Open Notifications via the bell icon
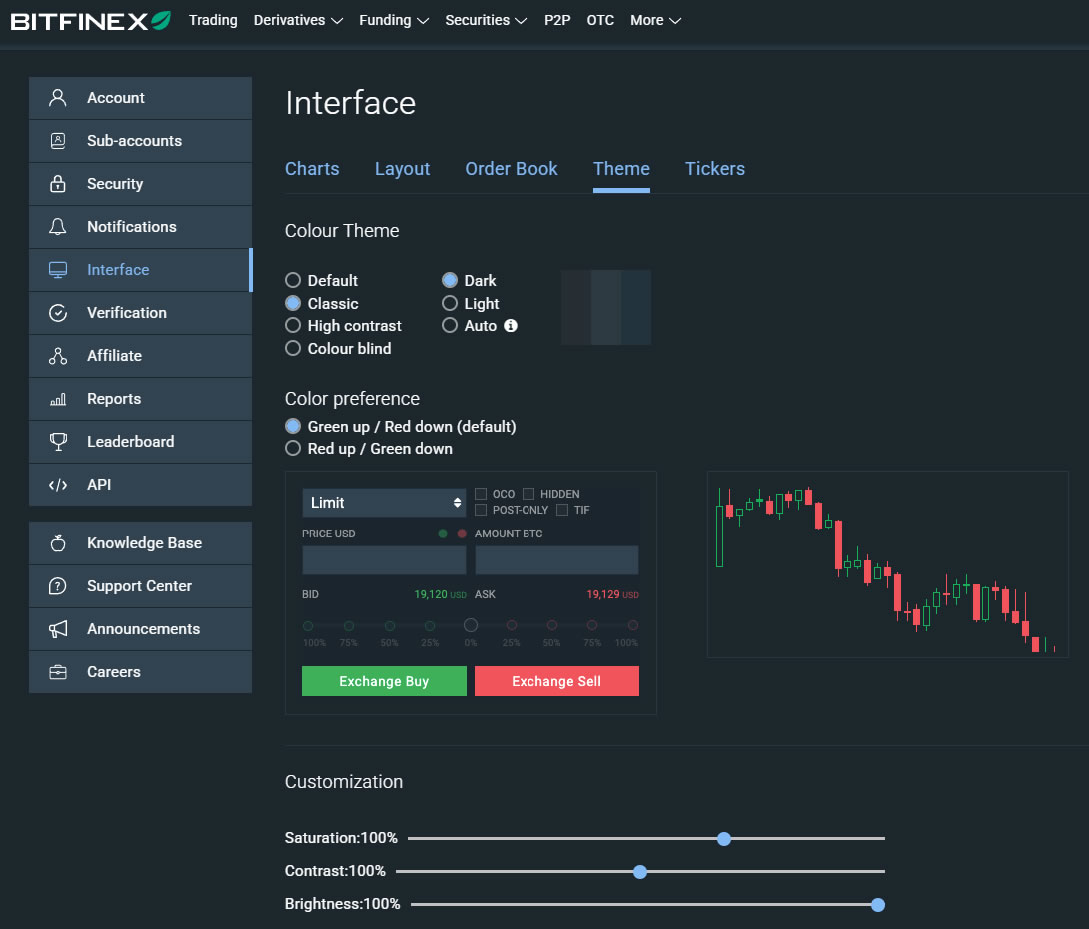This screenshot has width=1089, height=929. pyautogui.click(x=58, y=227)
